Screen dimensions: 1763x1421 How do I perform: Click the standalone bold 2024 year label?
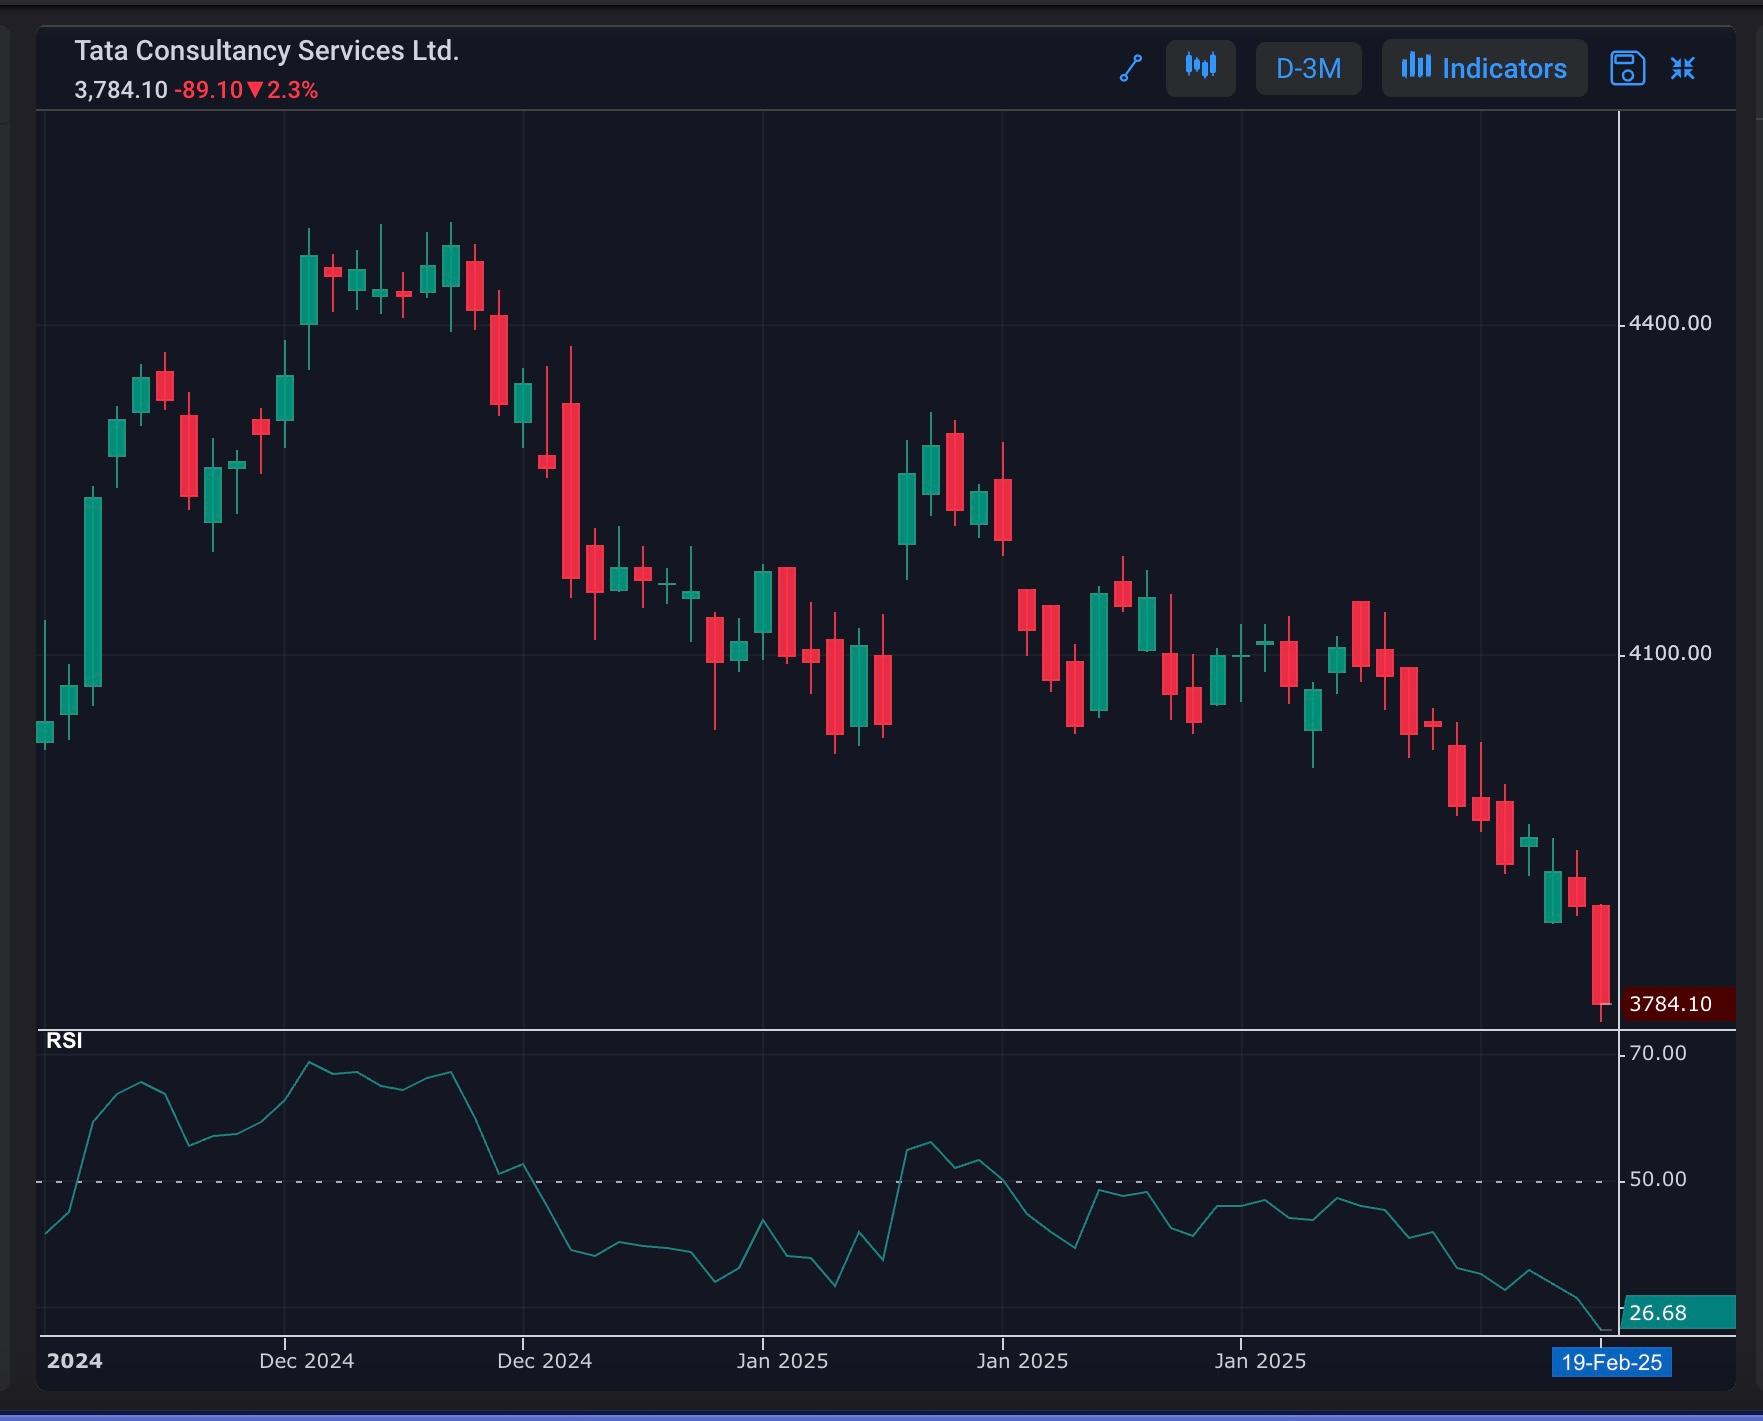pyautogui.click(x=75, y=1361)
